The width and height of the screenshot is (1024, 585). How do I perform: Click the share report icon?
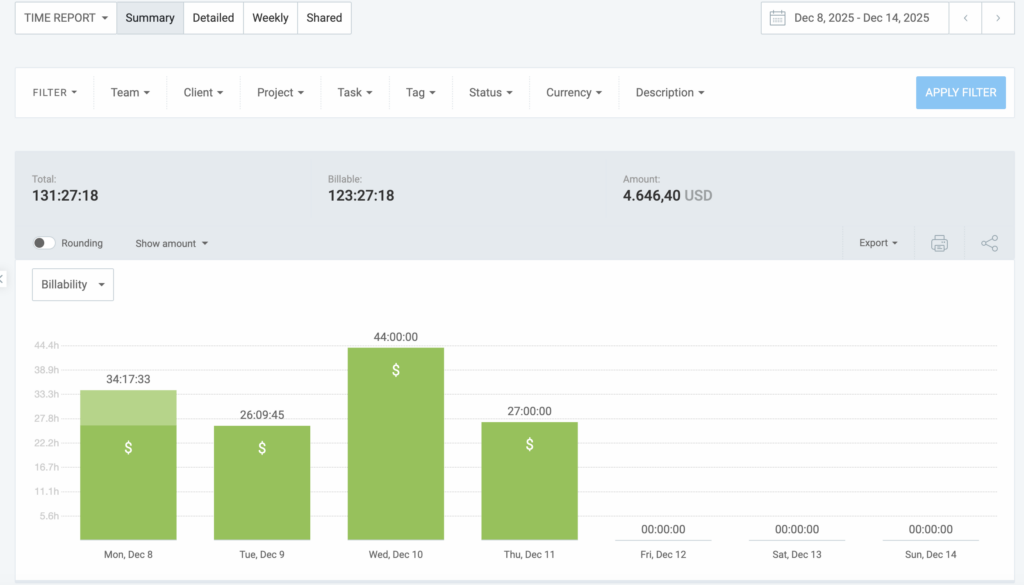point(989,243)
